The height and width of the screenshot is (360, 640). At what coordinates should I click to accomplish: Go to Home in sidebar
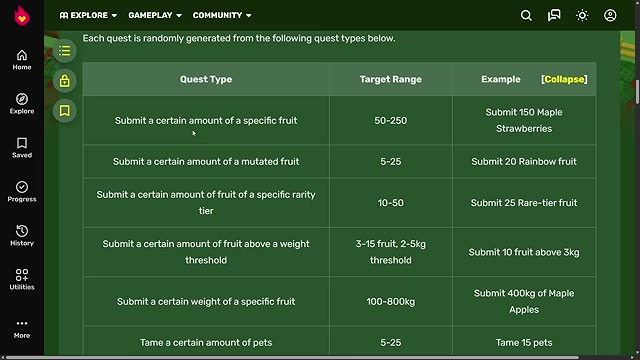pyautogui.click(x=22, y=60)
